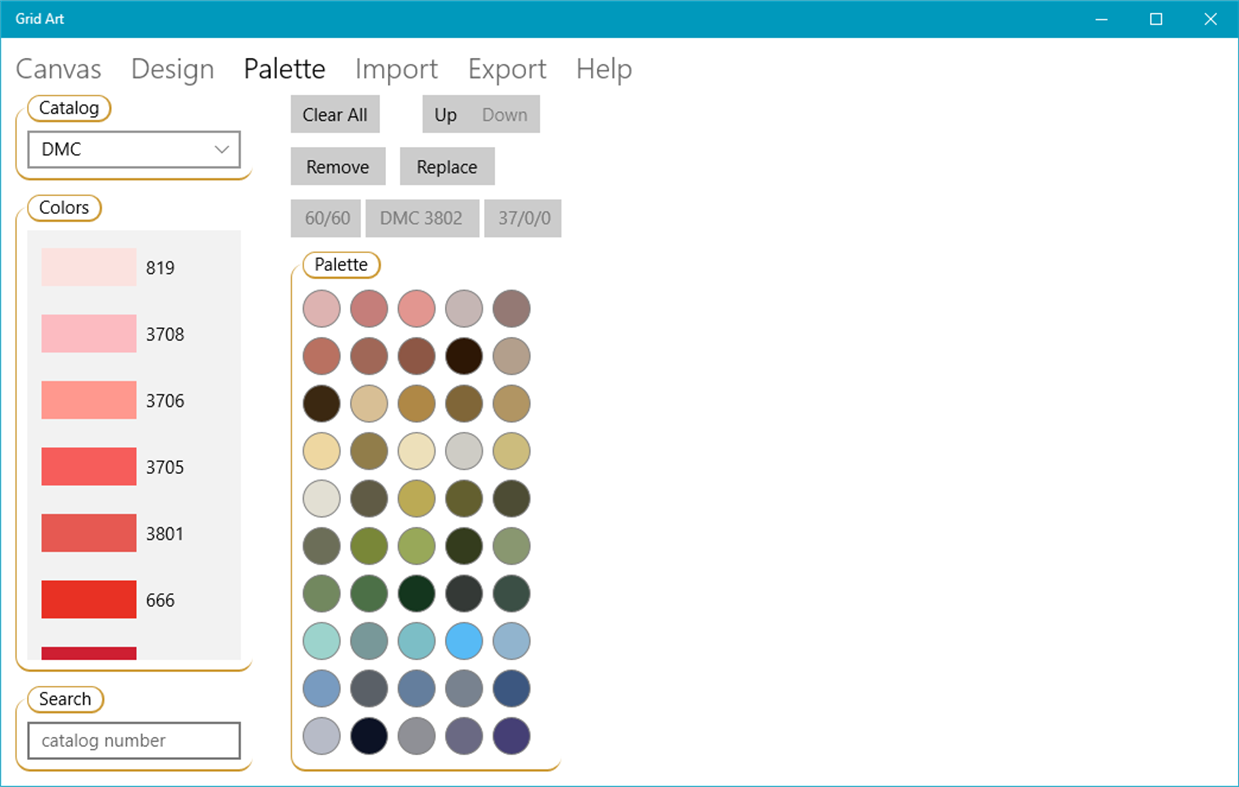
Task: Click the Replace button
Action: [x=447, y=166]
